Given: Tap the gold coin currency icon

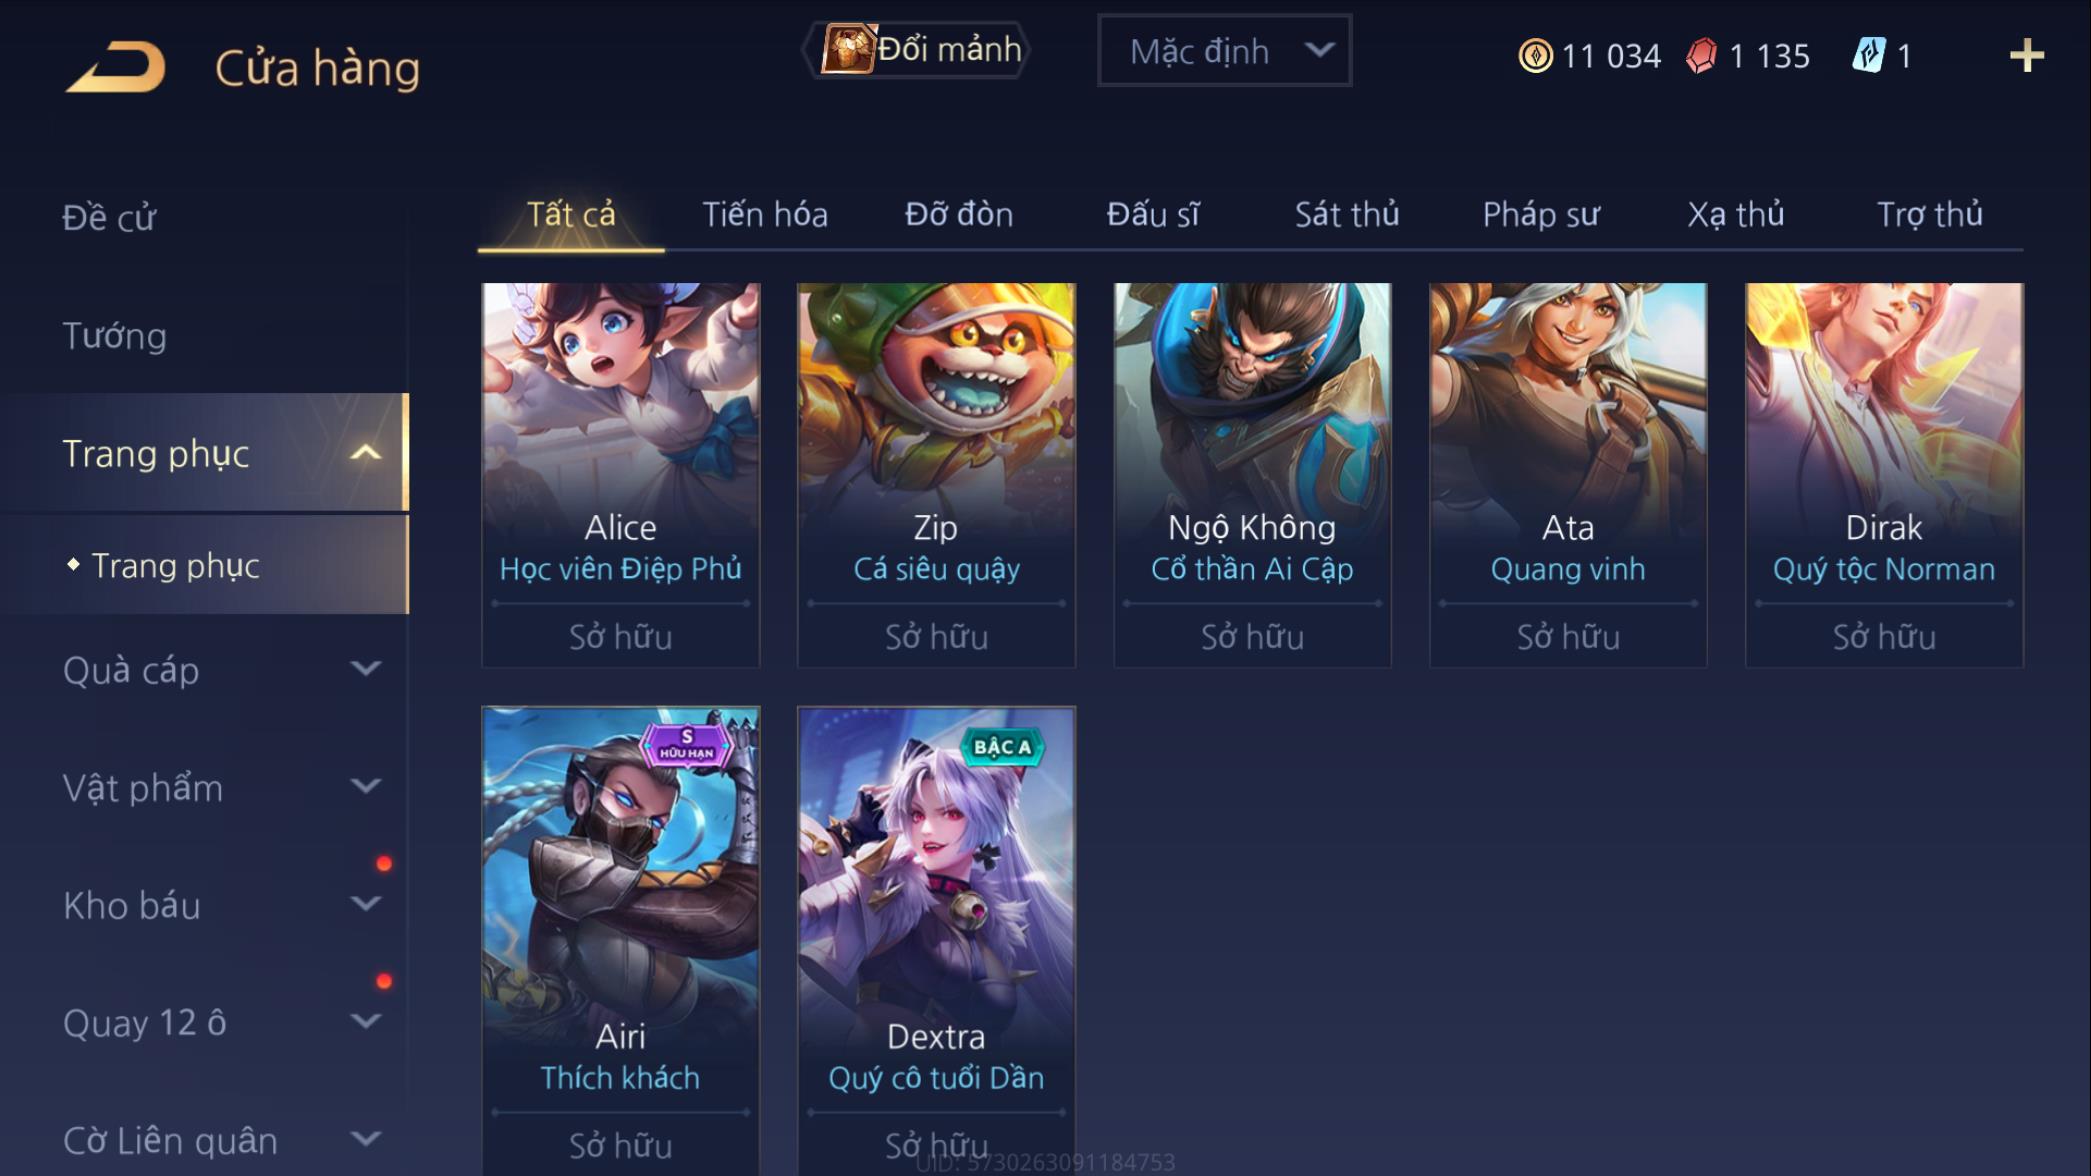Looking at the screenshot, I should coord(1535,55).
